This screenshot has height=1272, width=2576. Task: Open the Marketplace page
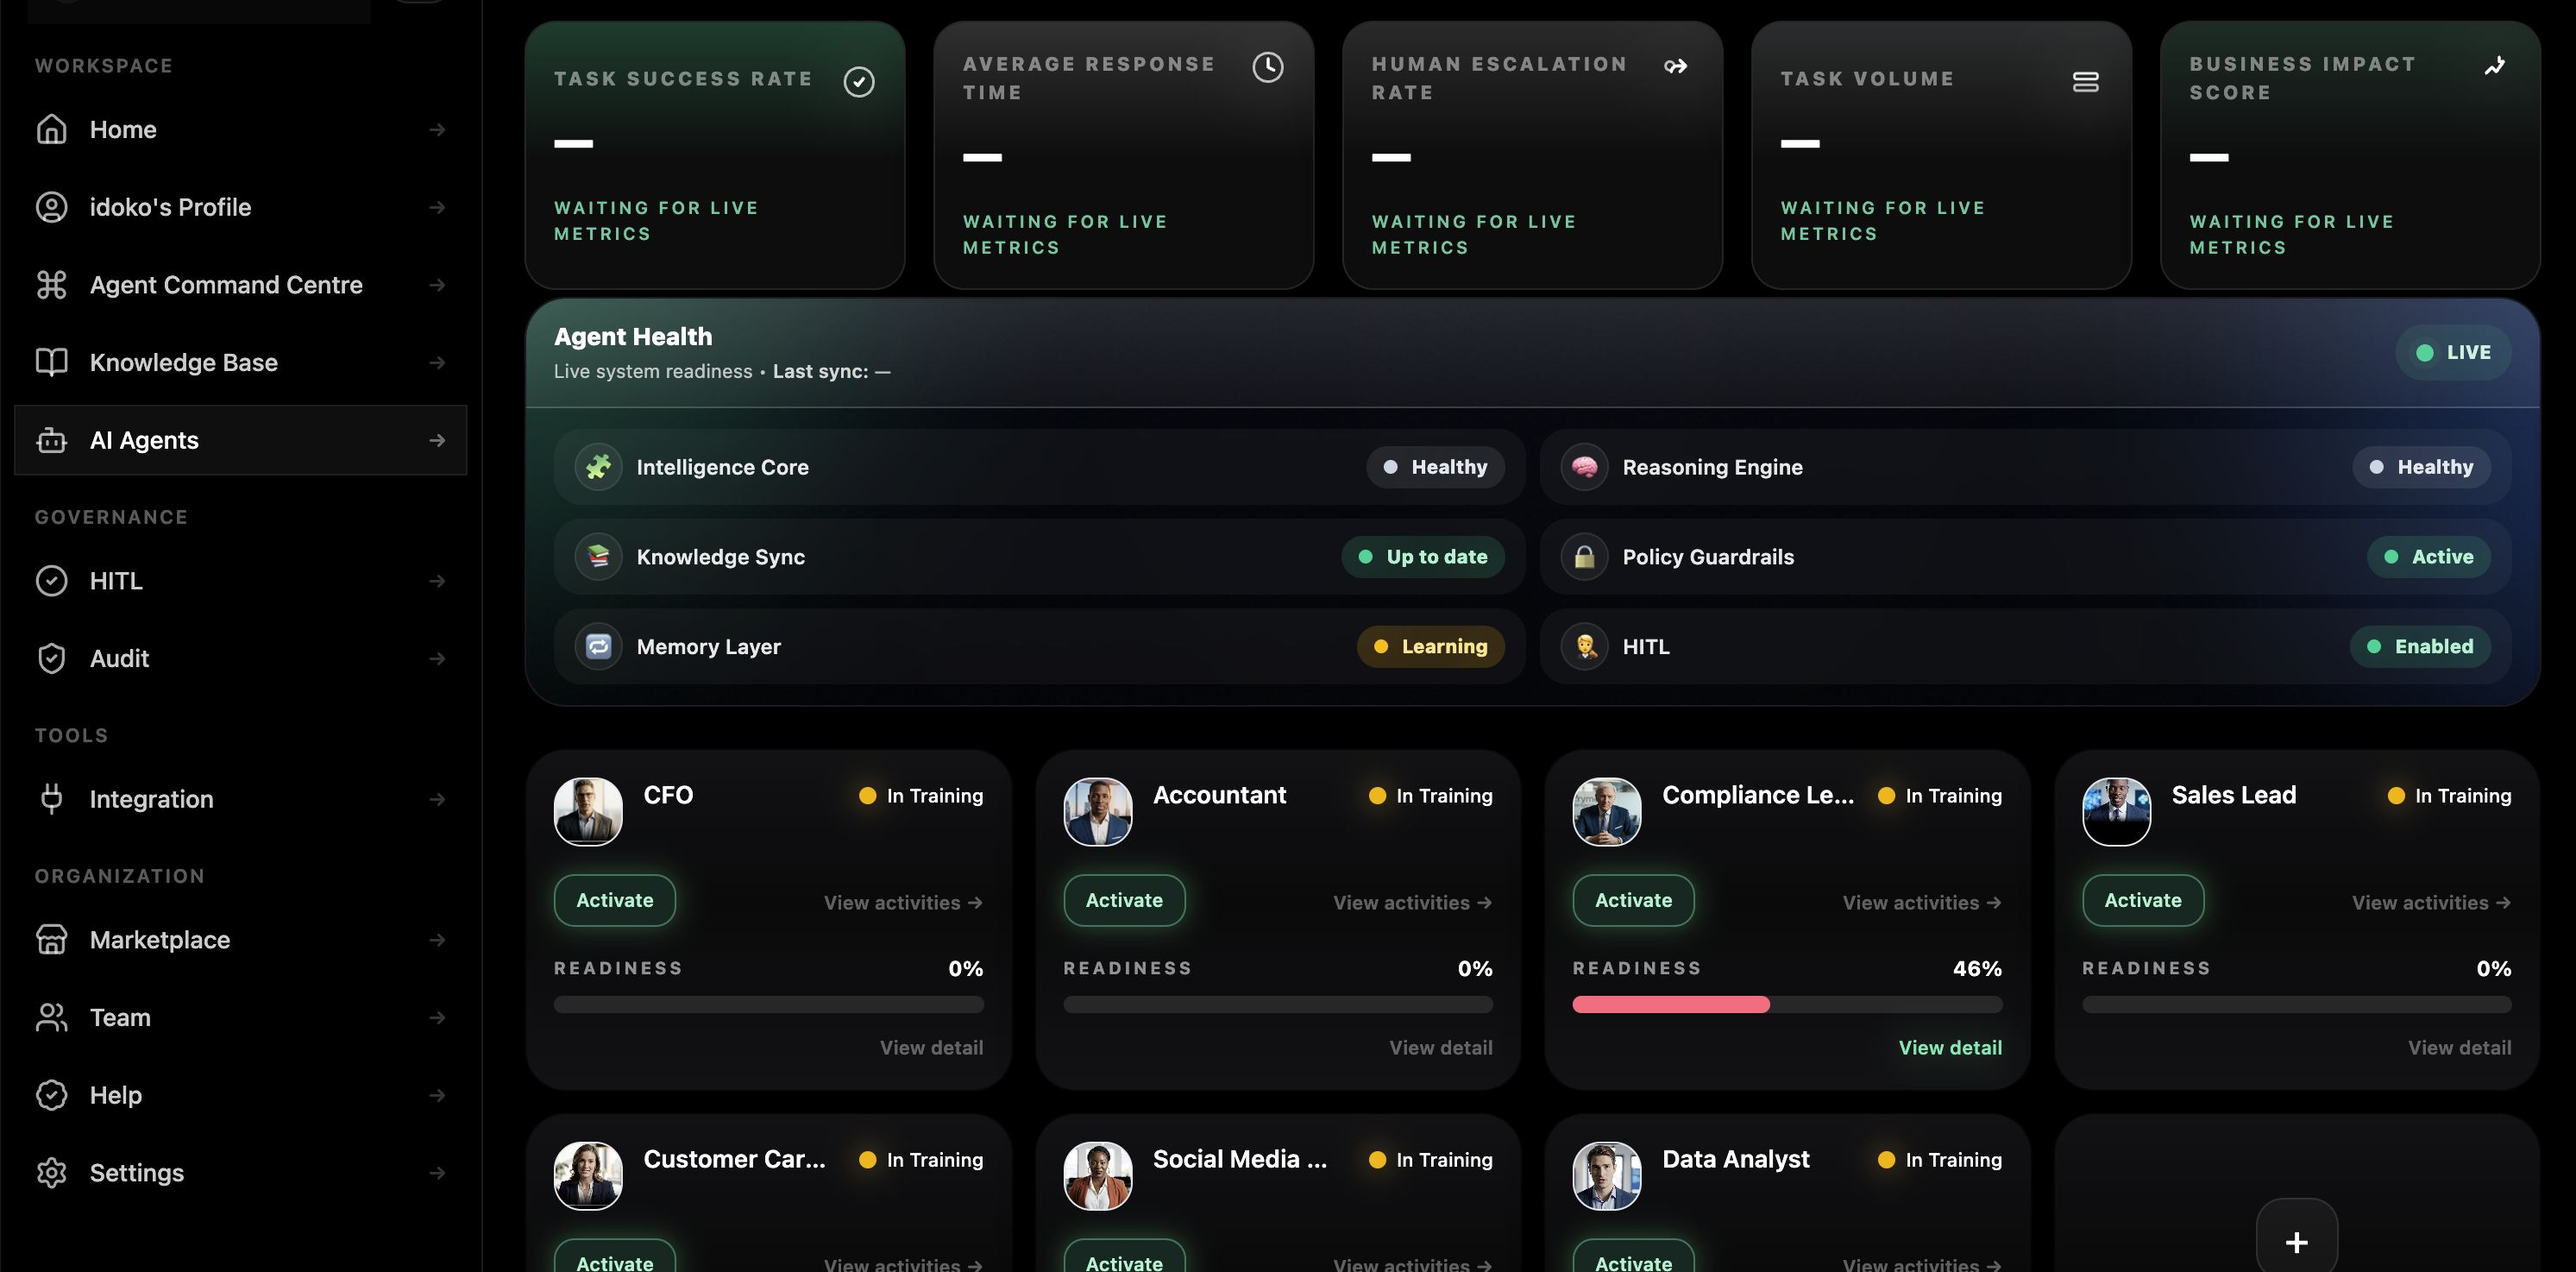click(240, 940)
